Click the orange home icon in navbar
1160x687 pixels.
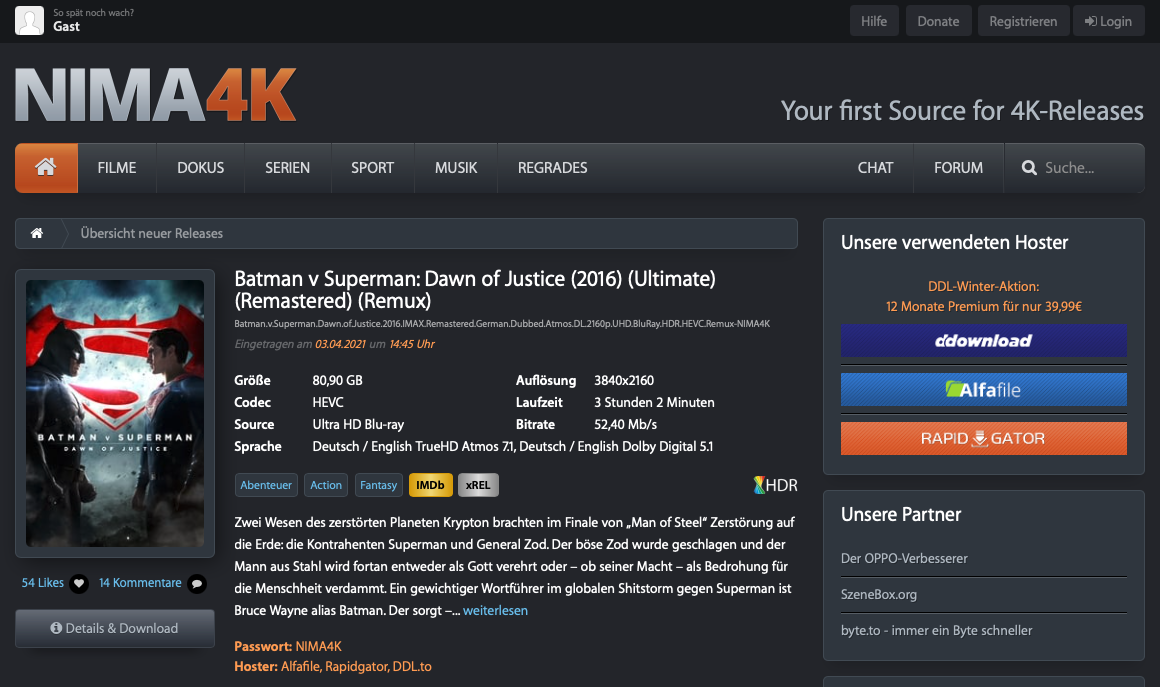(x=46, y=168)
